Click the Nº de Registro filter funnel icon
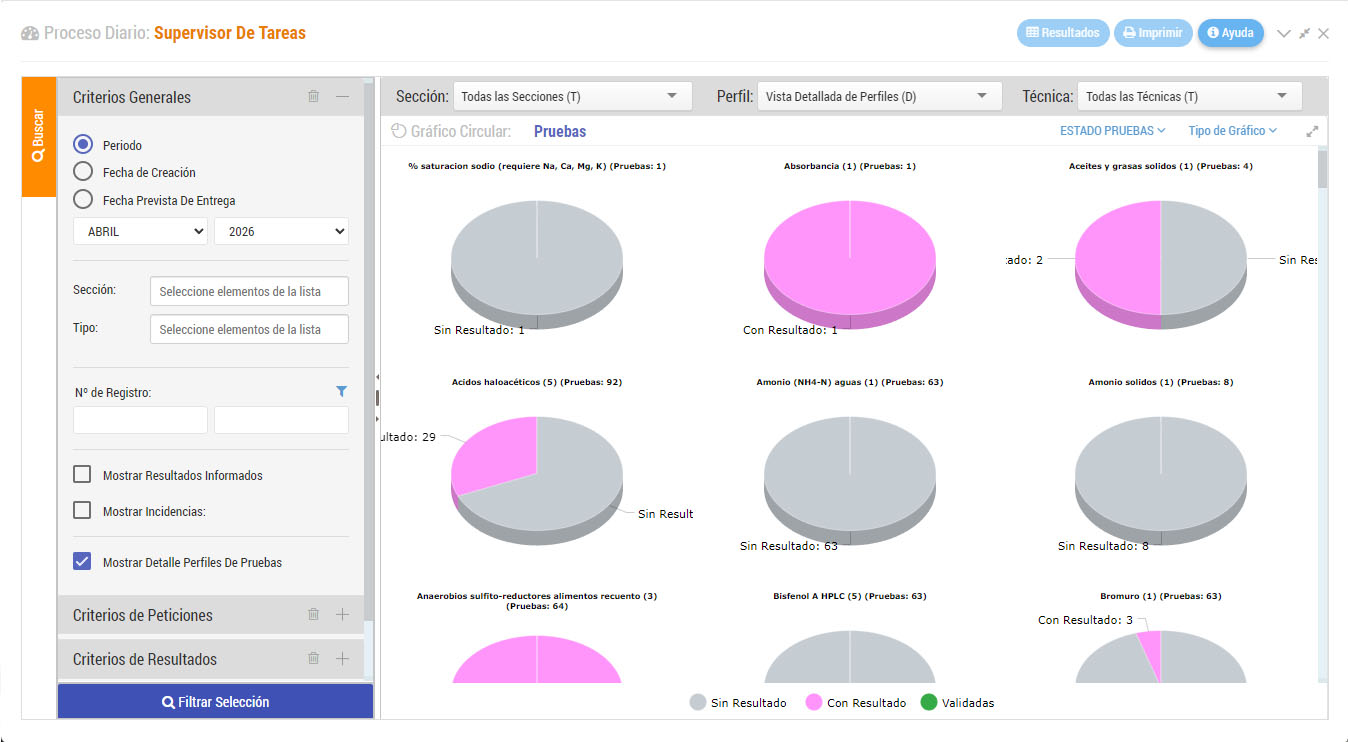Viewport: 1348px width, 742px height. pyautogui.click(x=341, y=392)
